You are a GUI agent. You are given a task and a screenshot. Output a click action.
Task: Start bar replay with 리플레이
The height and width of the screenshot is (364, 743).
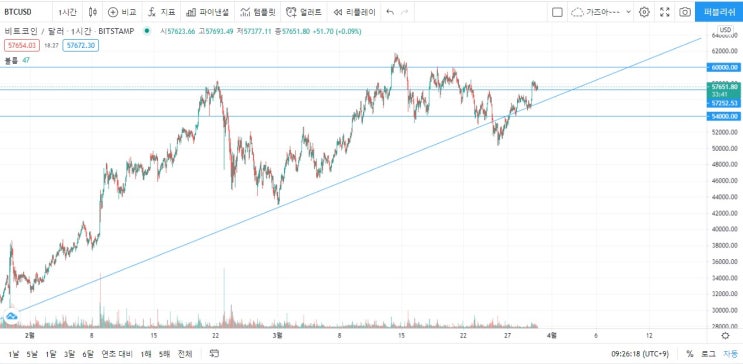[x=354, y=12]
